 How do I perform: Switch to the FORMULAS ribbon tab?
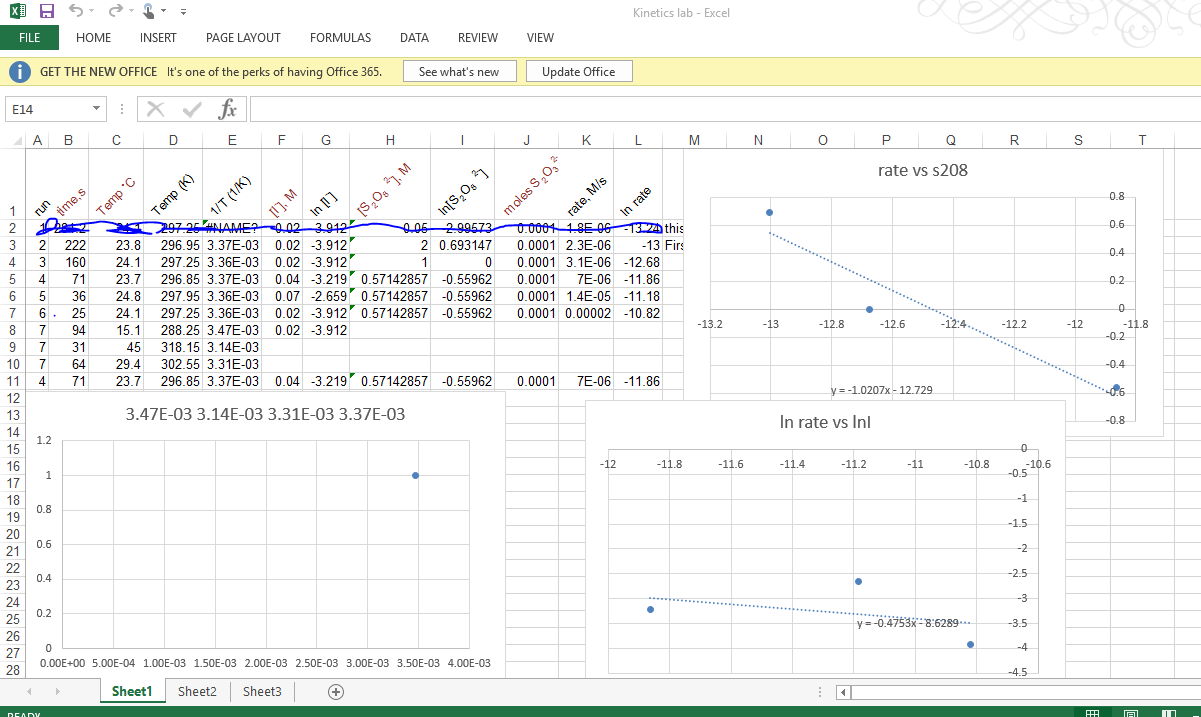[340, 38]
